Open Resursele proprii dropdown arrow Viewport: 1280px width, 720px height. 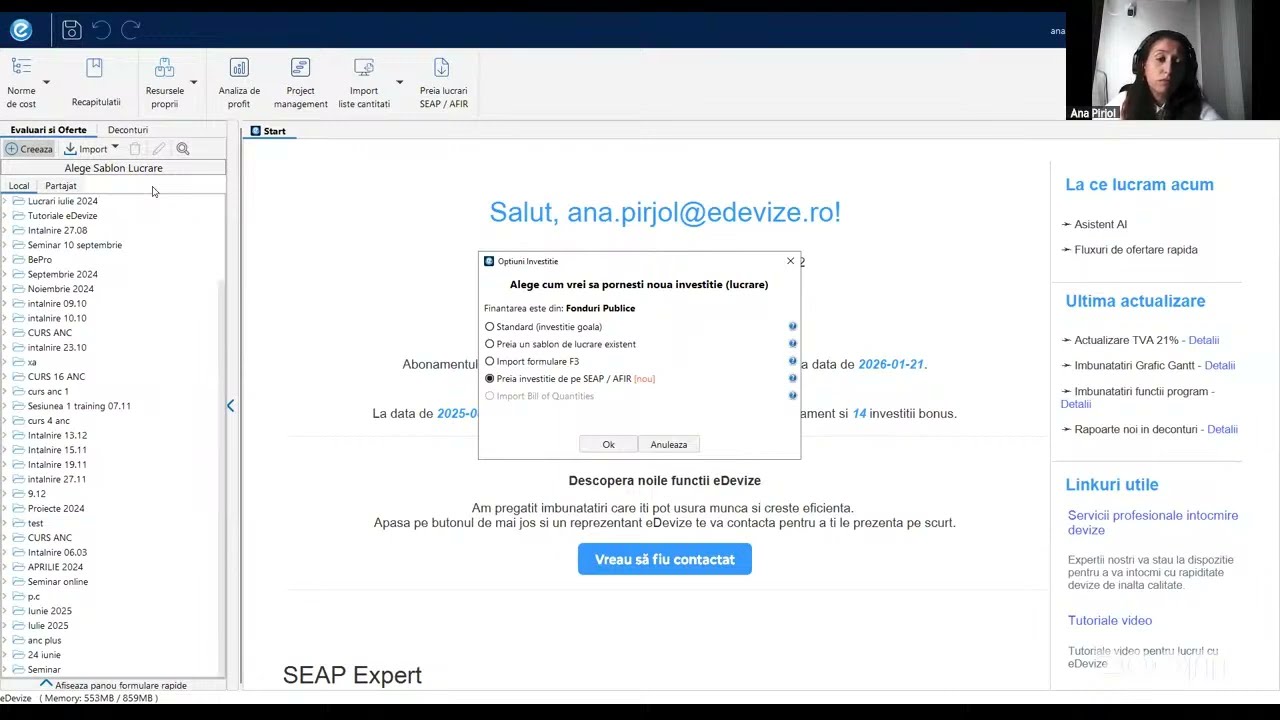point(193,83)
